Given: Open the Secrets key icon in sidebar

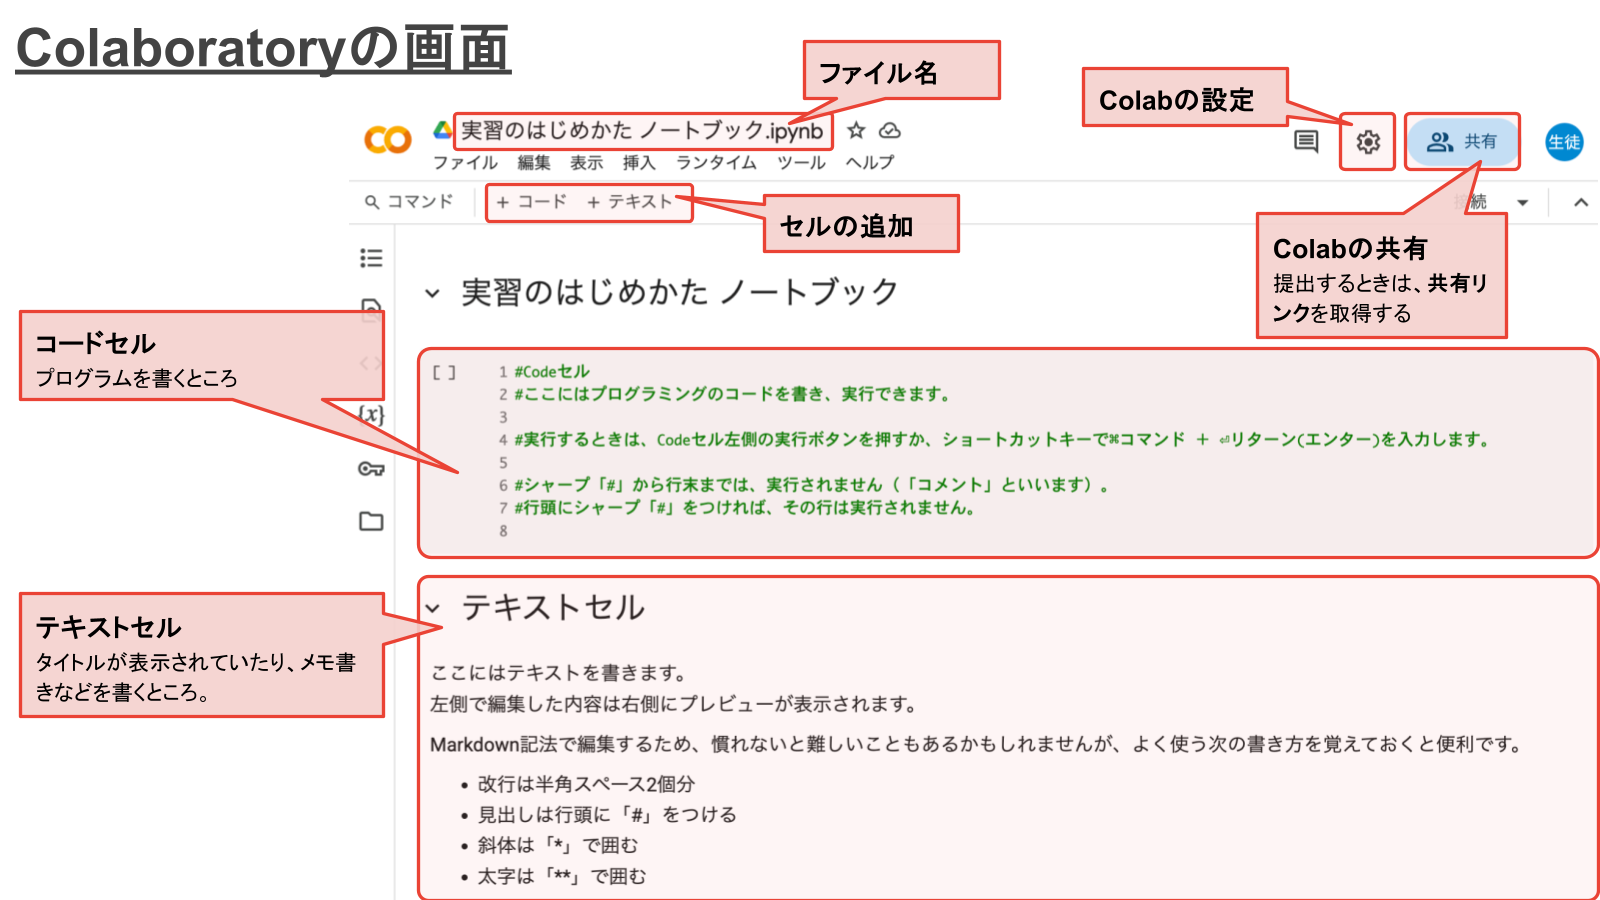Looking at the screenshot, I should 371,468.
